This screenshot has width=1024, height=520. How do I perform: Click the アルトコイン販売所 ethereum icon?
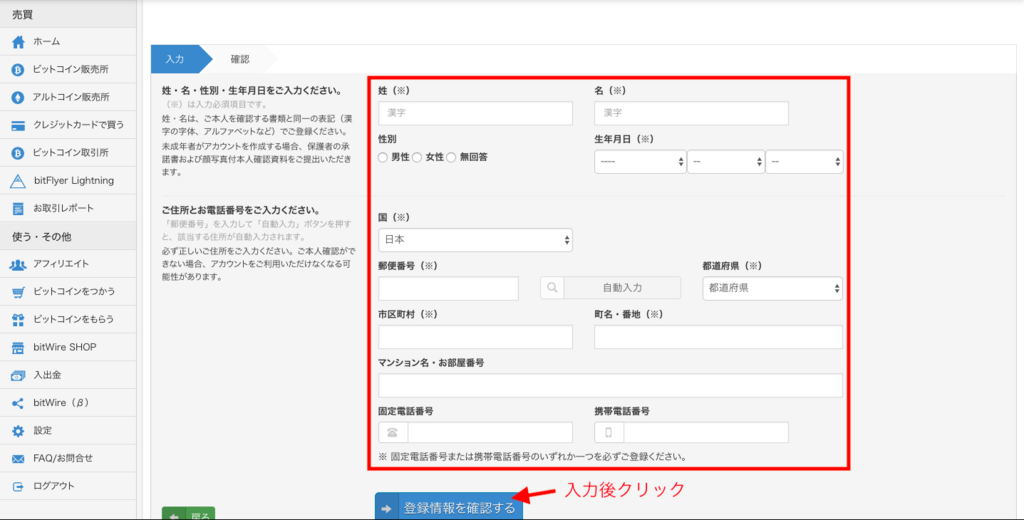18,97
